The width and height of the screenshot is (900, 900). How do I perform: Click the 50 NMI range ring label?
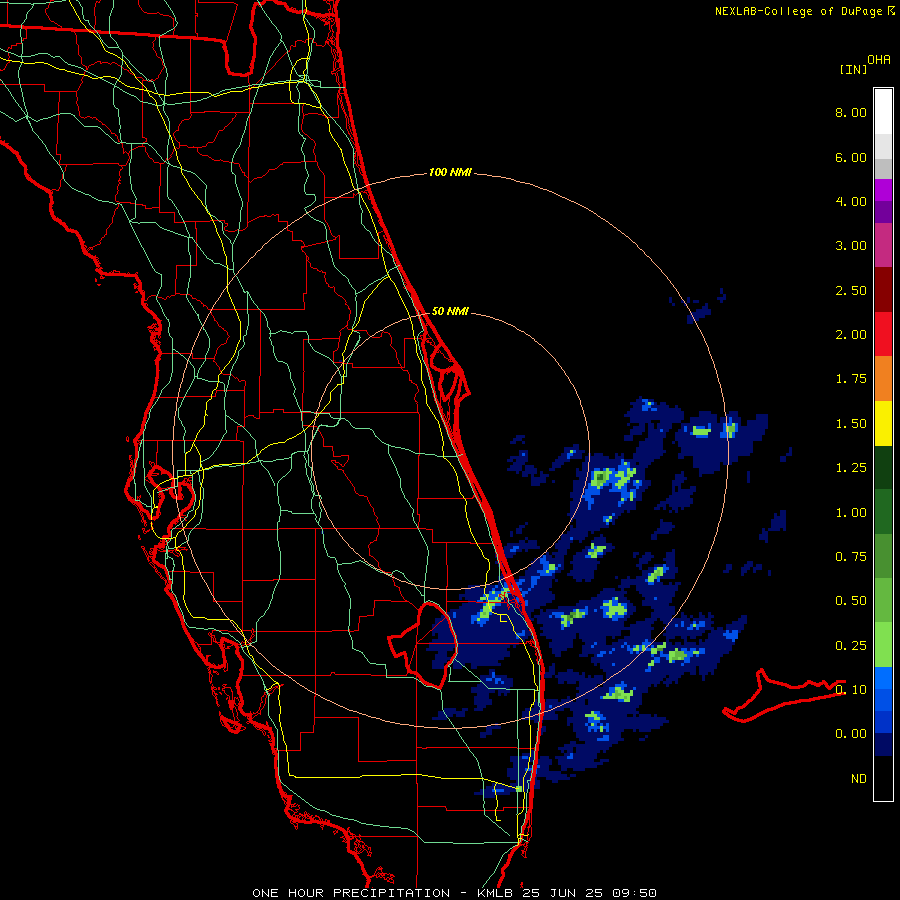[x=450, y=311]
